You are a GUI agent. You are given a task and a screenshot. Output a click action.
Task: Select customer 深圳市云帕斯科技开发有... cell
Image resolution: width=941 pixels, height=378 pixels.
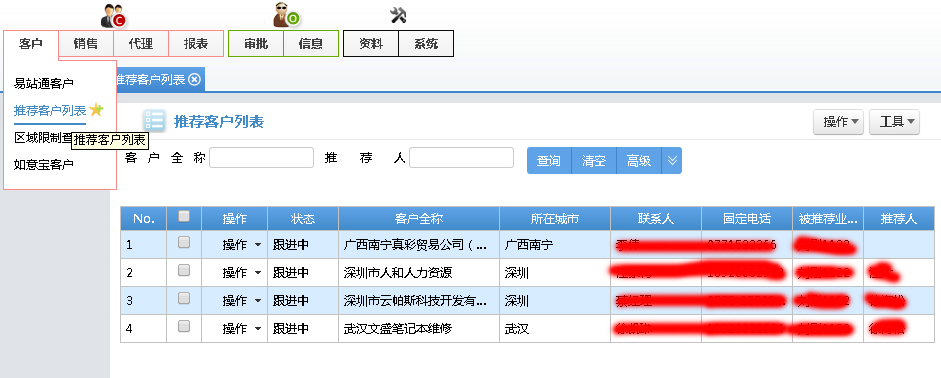(419, 301)
